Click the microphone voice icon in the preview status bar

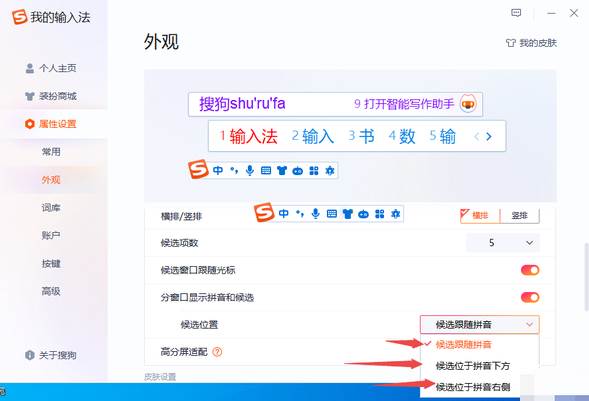pos(249,171)
